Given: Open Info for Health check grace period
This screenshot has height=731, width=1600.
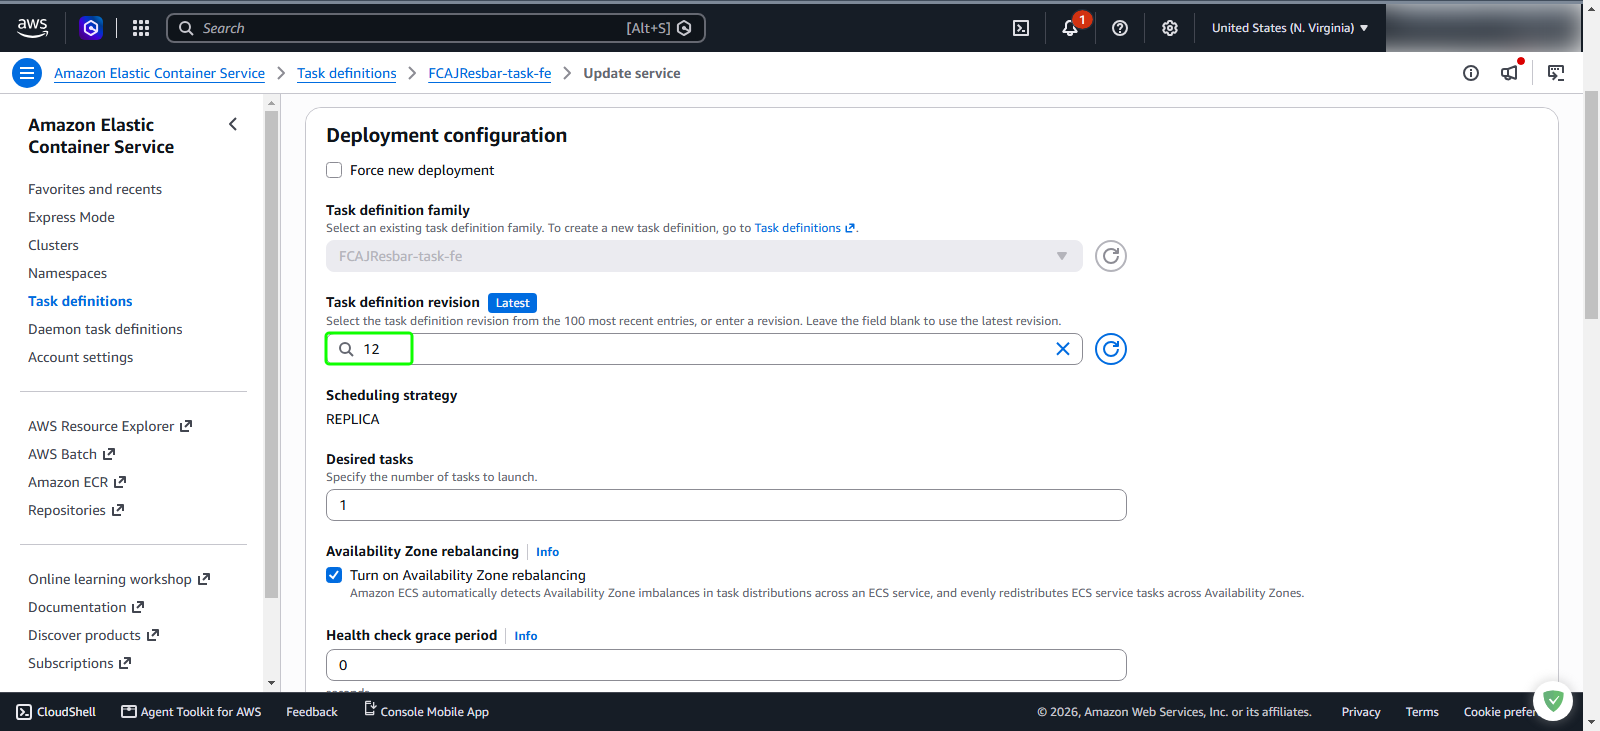Looking at the screenshot, I should click(x=526, y=636).
